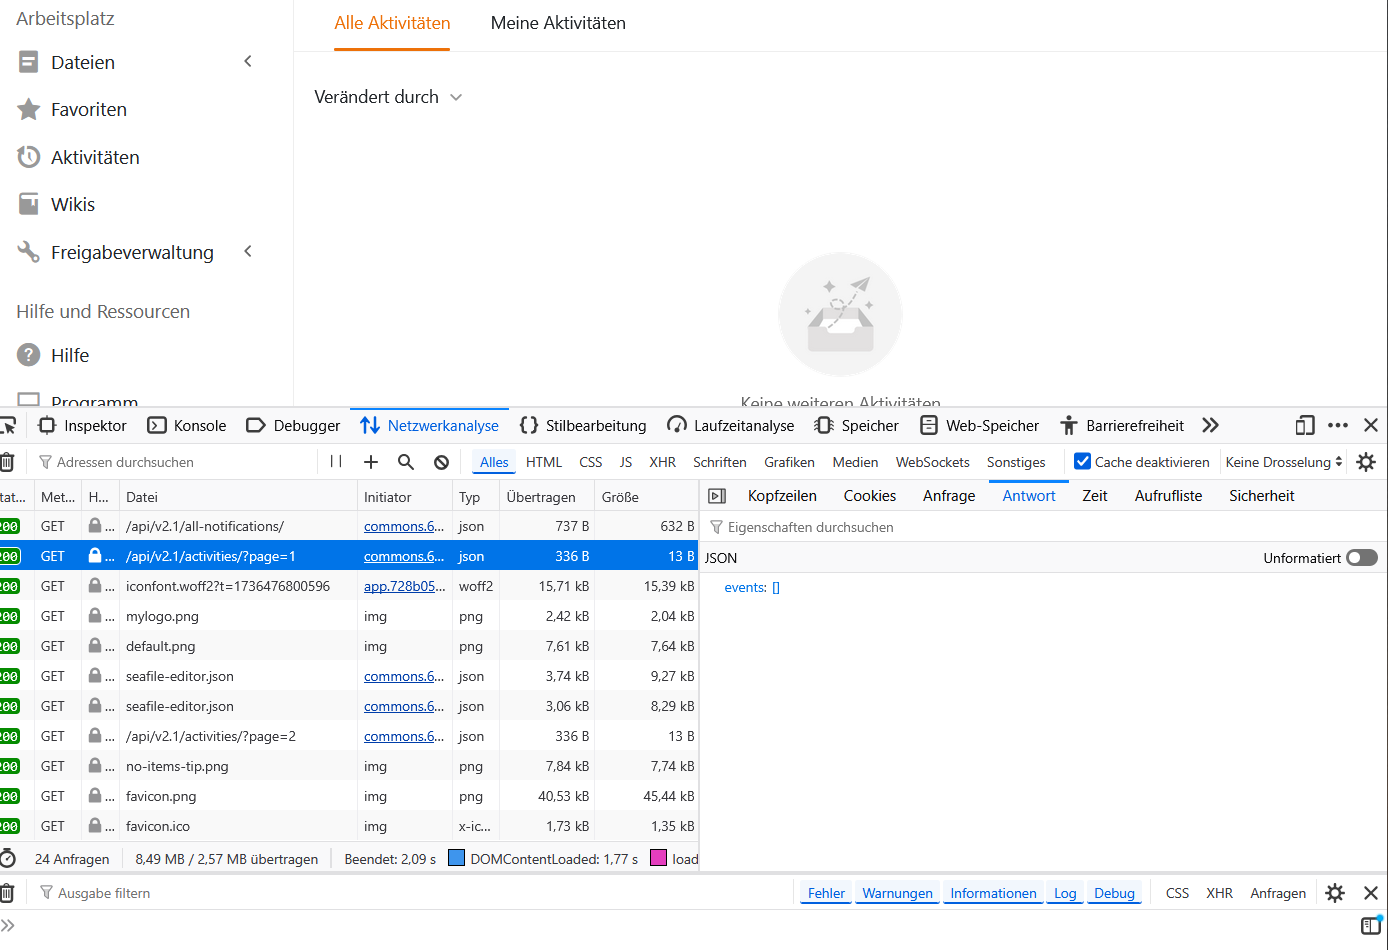Open the devtools three-dot options menu
This screenshot has width=1388, height=950.
pyautogui.click(x=1338, y=425)
